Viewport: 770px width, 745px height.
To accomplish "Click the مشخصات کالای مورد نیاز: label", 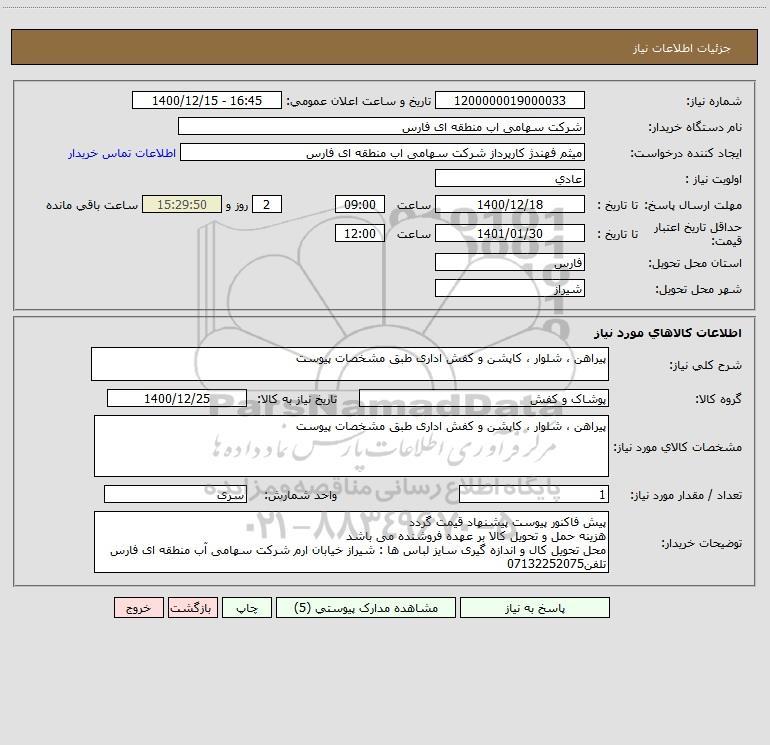I will tap(678, 447).
